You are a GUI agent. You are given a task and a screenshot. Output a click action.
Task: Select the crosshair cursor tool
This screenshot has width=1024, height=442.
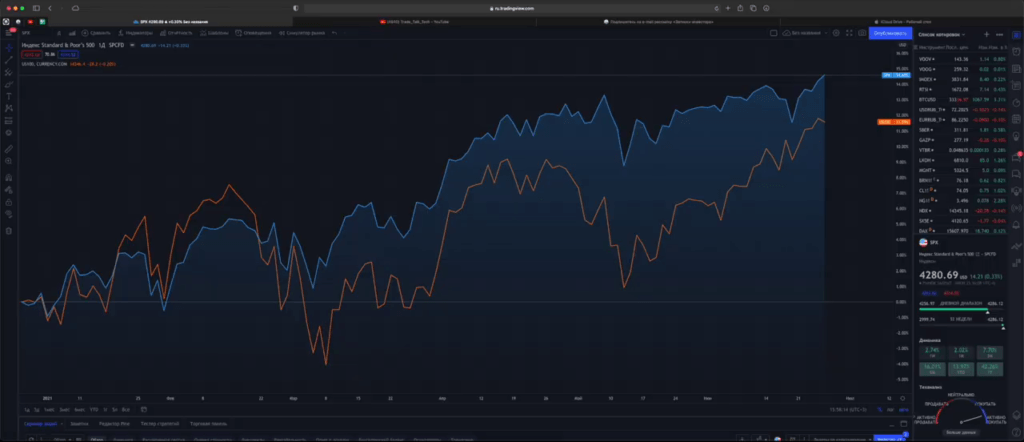coord(9,47)
